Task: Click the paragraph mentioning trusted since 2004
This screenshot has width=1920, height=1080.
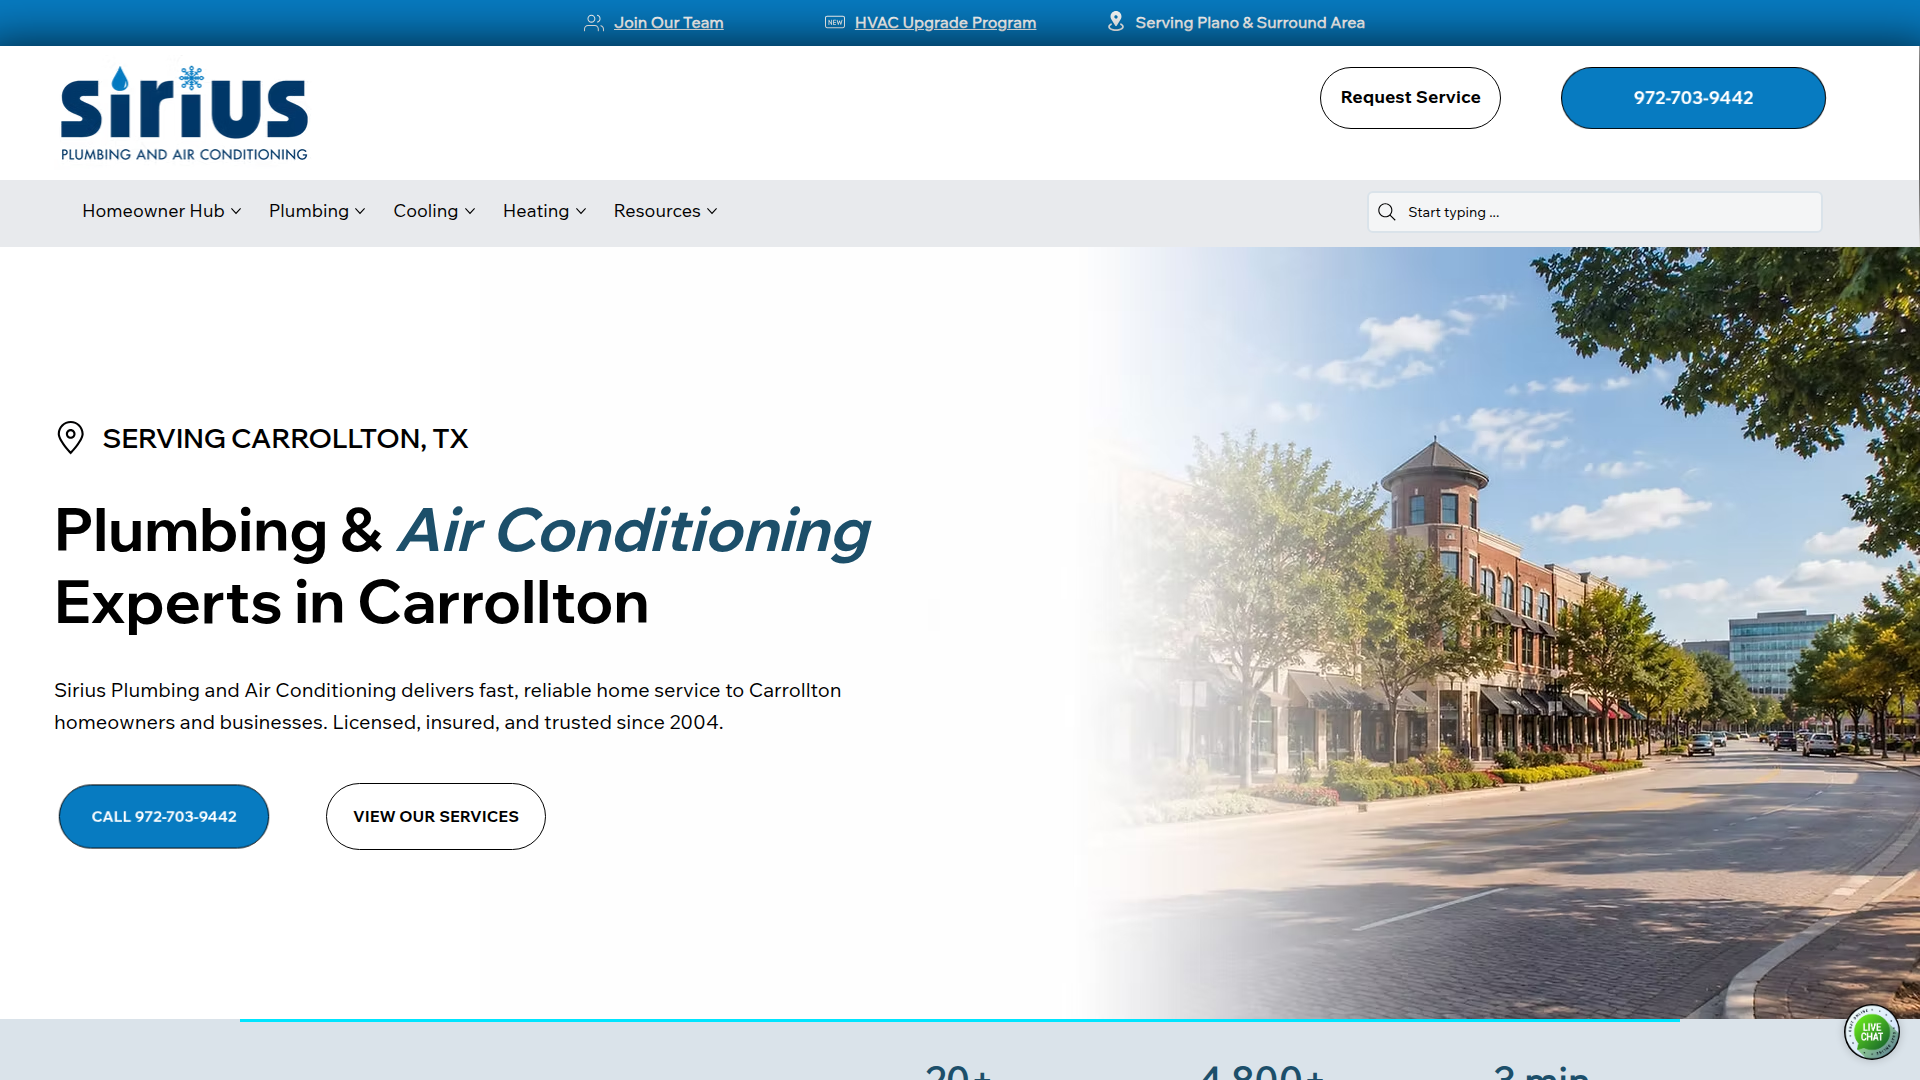Action: pyautogui.click(x=448, y=706)
